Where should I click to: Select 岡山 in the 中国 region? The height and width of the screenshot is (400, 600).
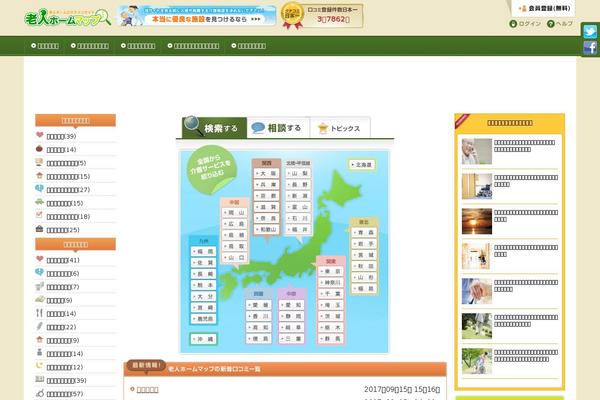coord(235,212)
